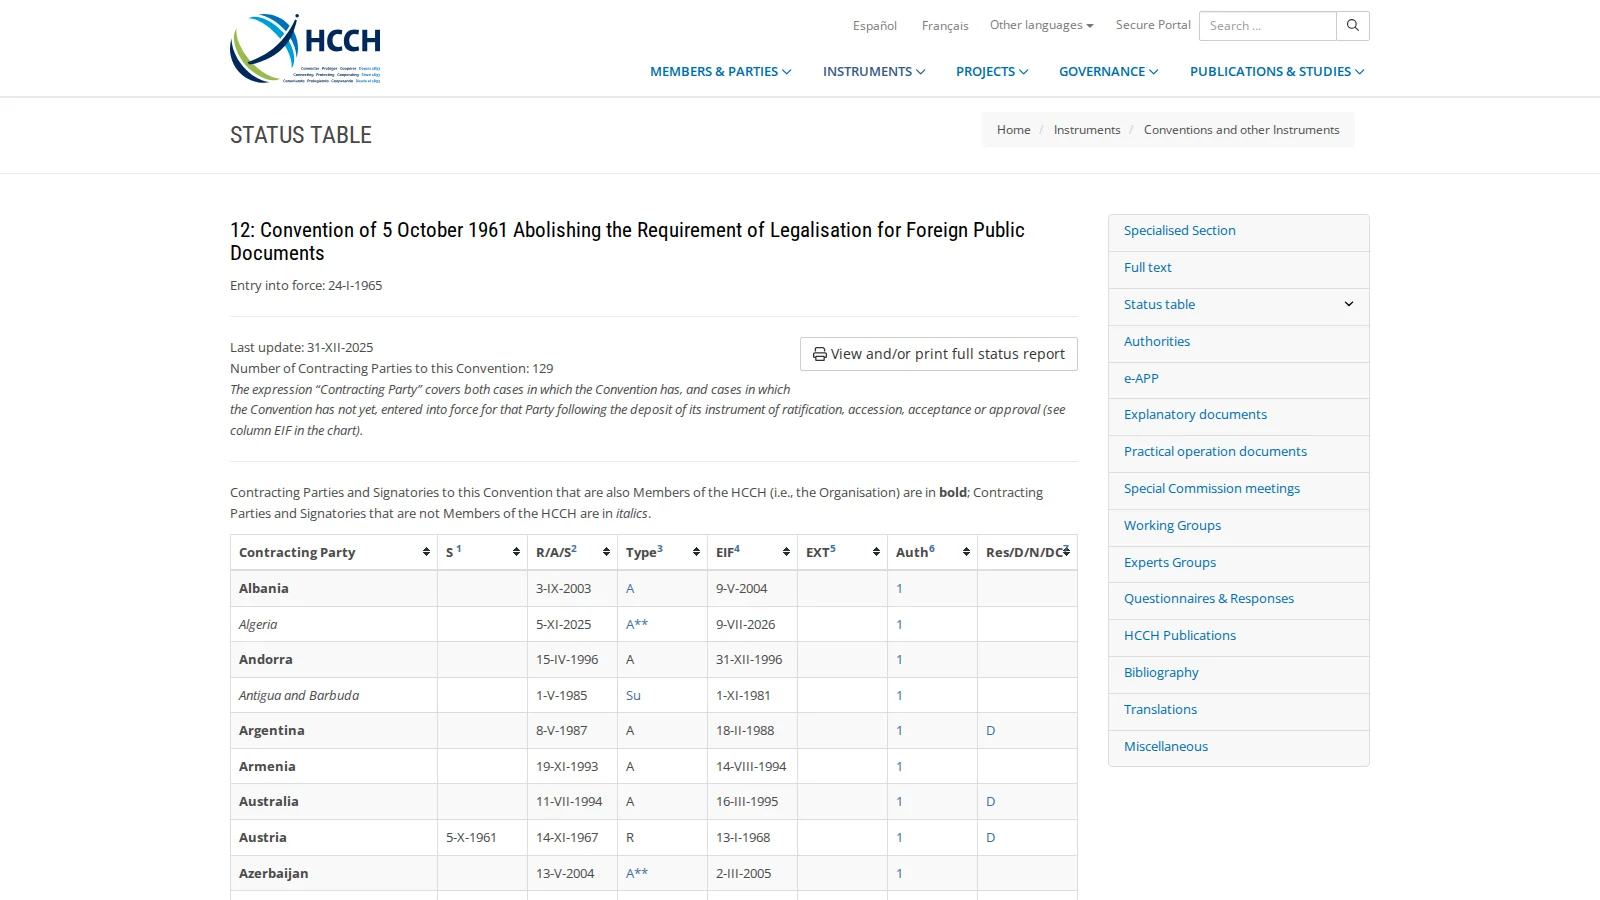Select the Algeria row name
The width and height of the screenshot is (1600, 900).
tap(258, 625)
